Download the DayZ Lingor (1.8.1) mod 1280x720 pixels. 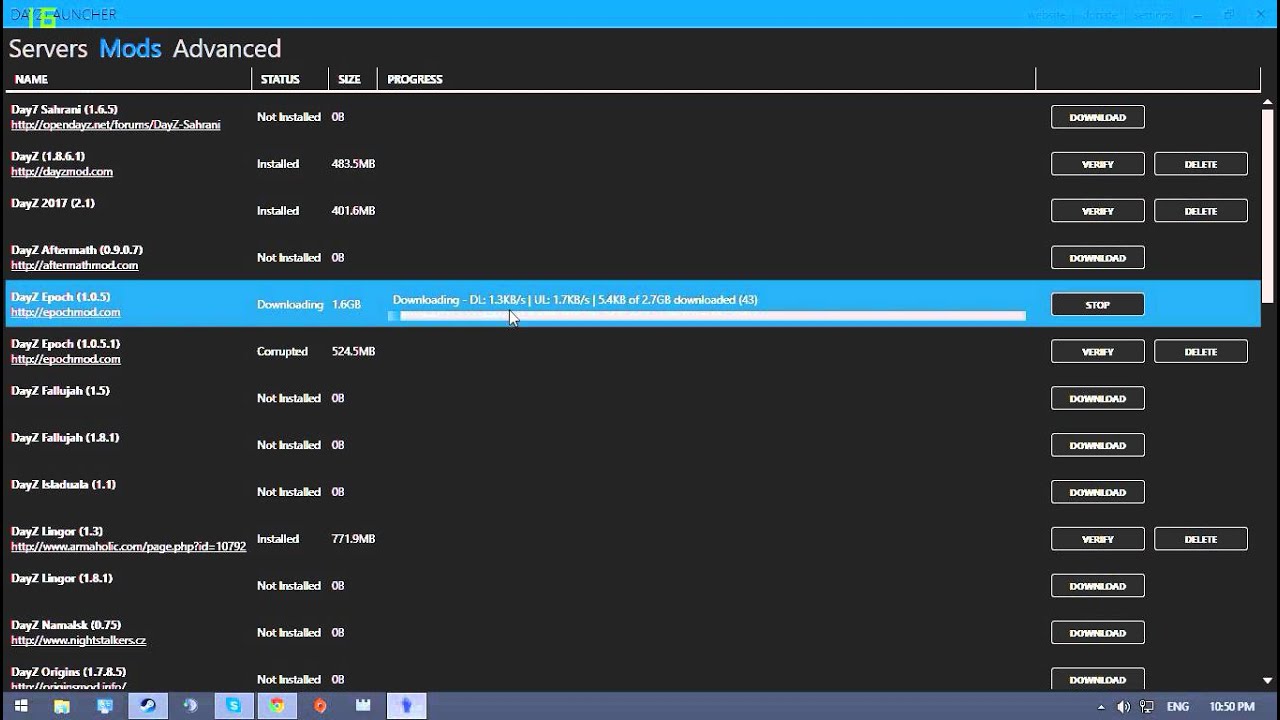pyautogui.click(x=1097, y=586)
